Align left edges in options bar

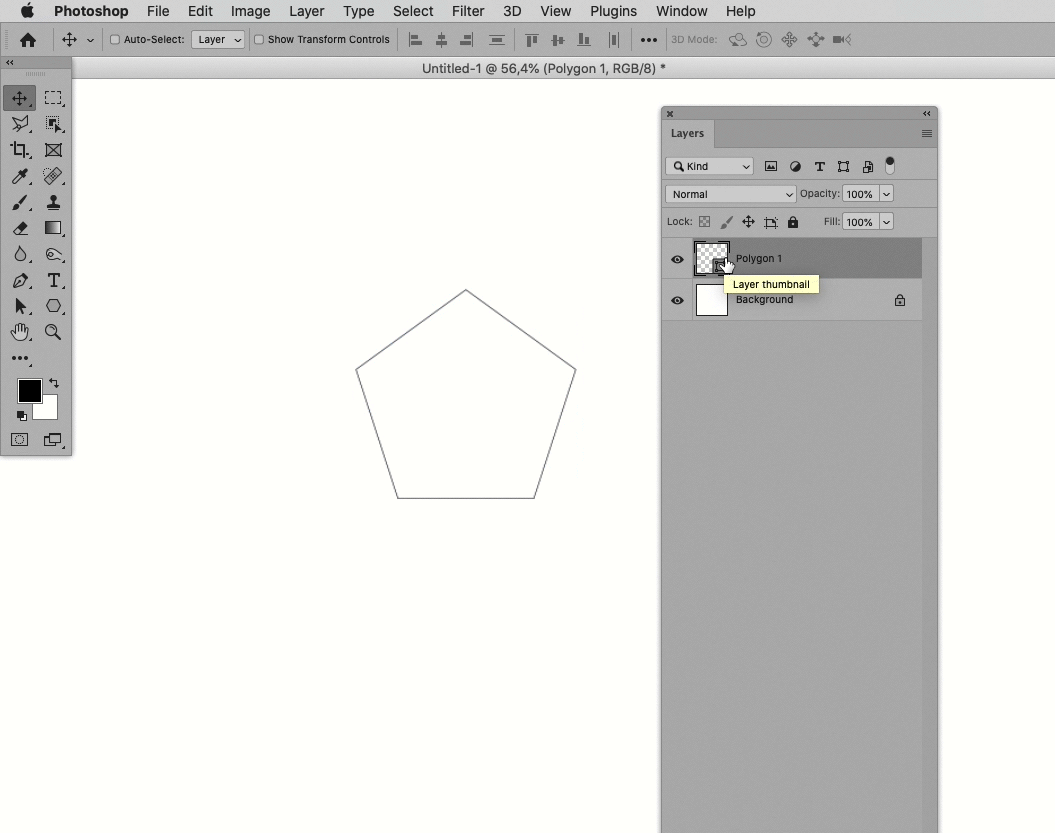click(x=415, y=40)
